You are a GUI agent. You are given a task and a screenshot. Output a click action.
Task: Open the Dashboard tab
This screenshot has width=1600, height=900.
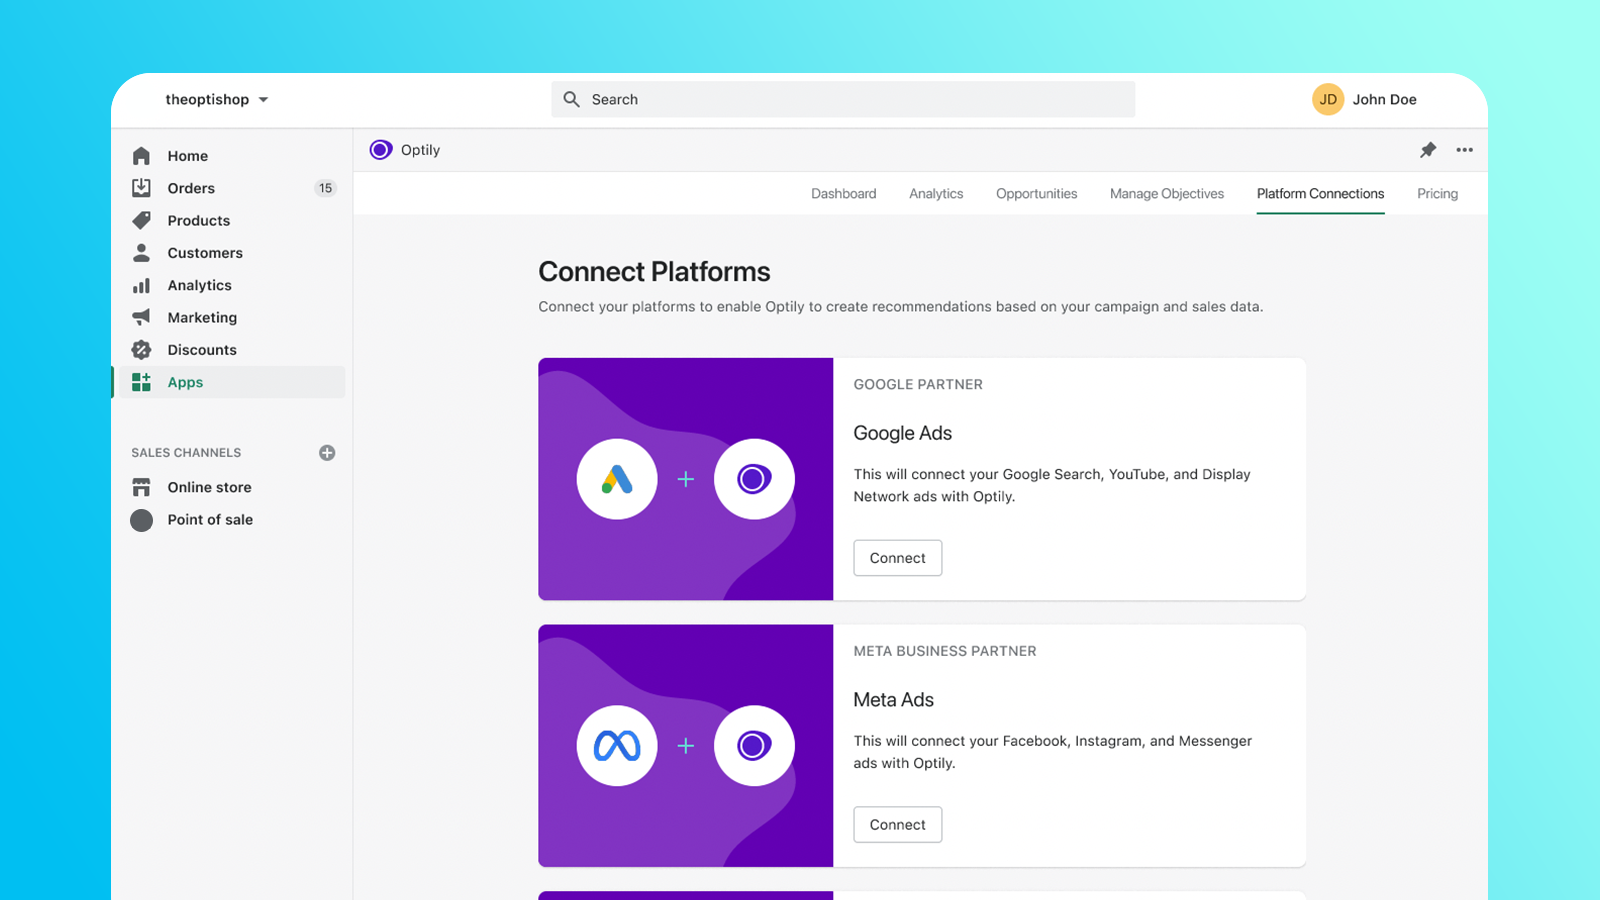[843, 194]
